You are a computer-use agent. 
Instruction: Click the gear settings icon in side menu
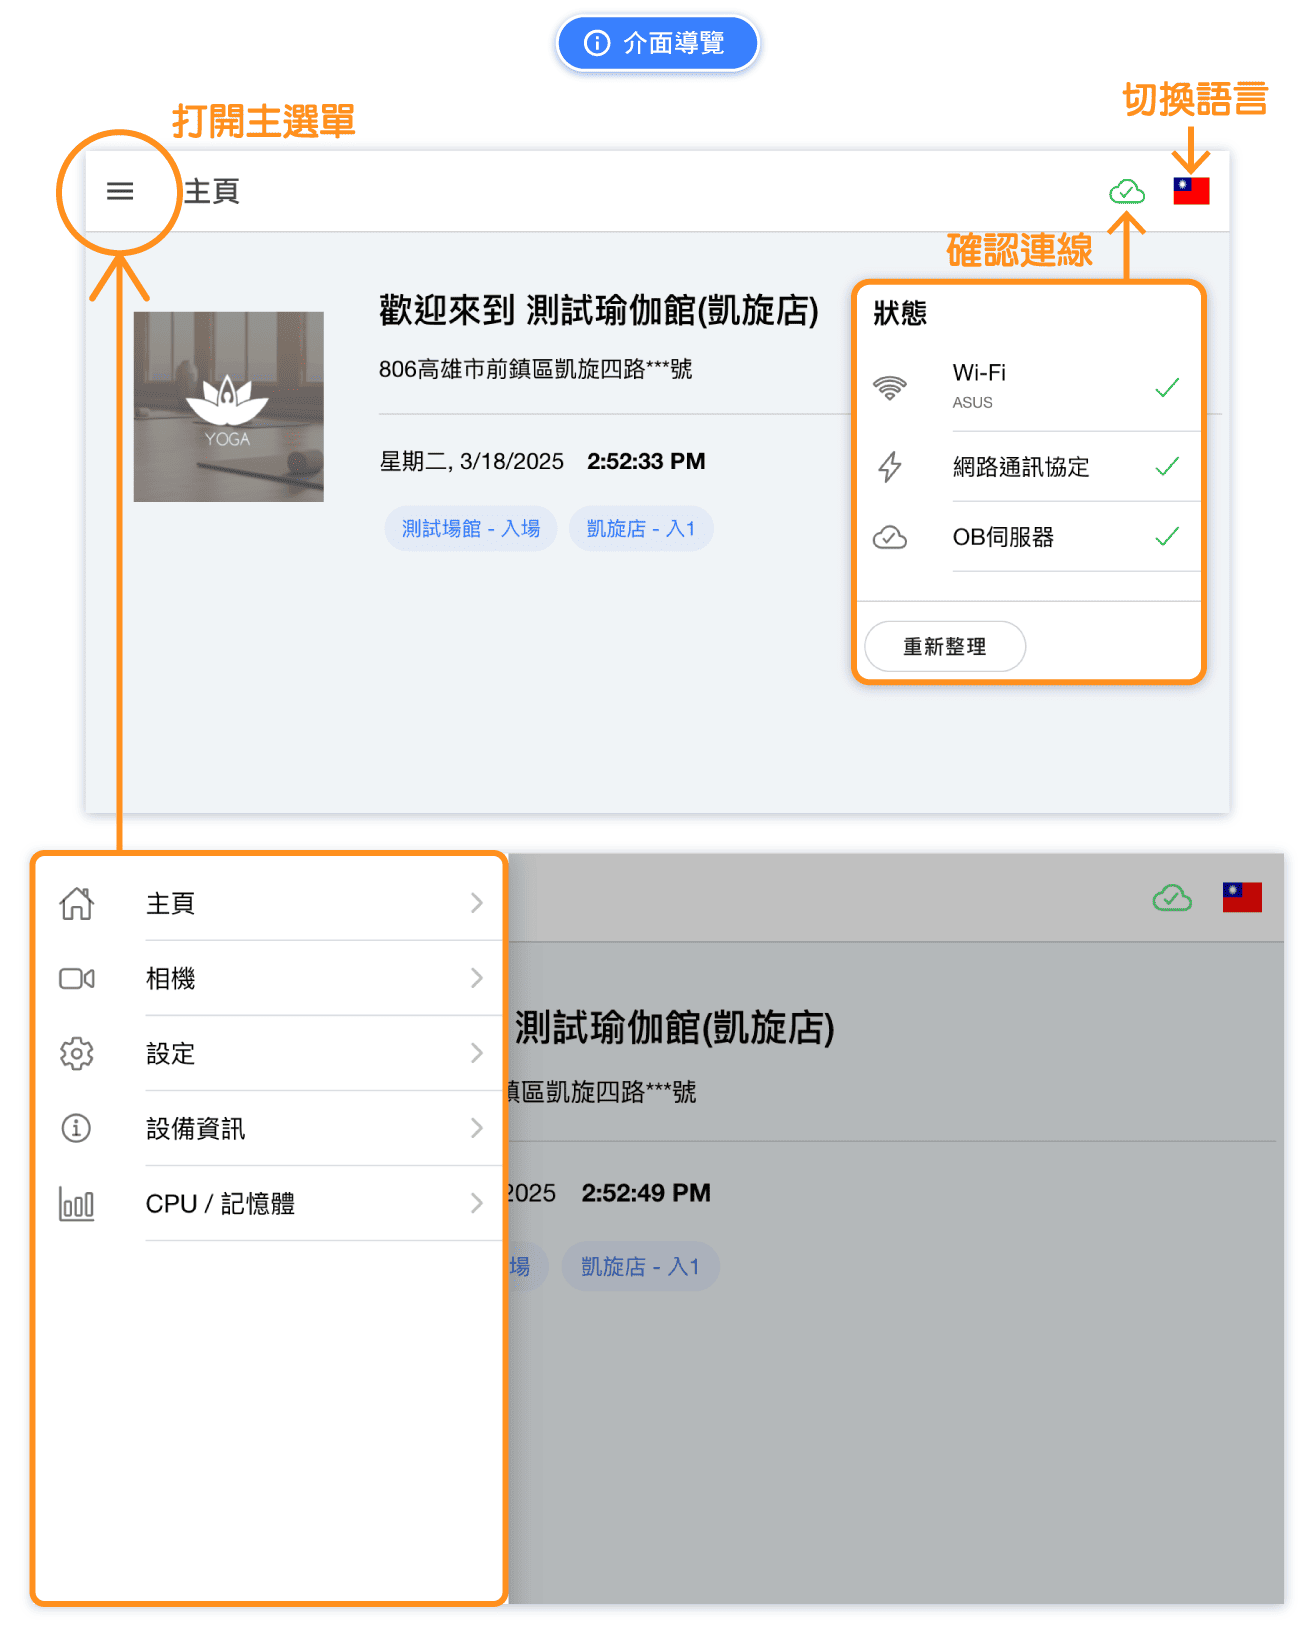point(77,1053)
